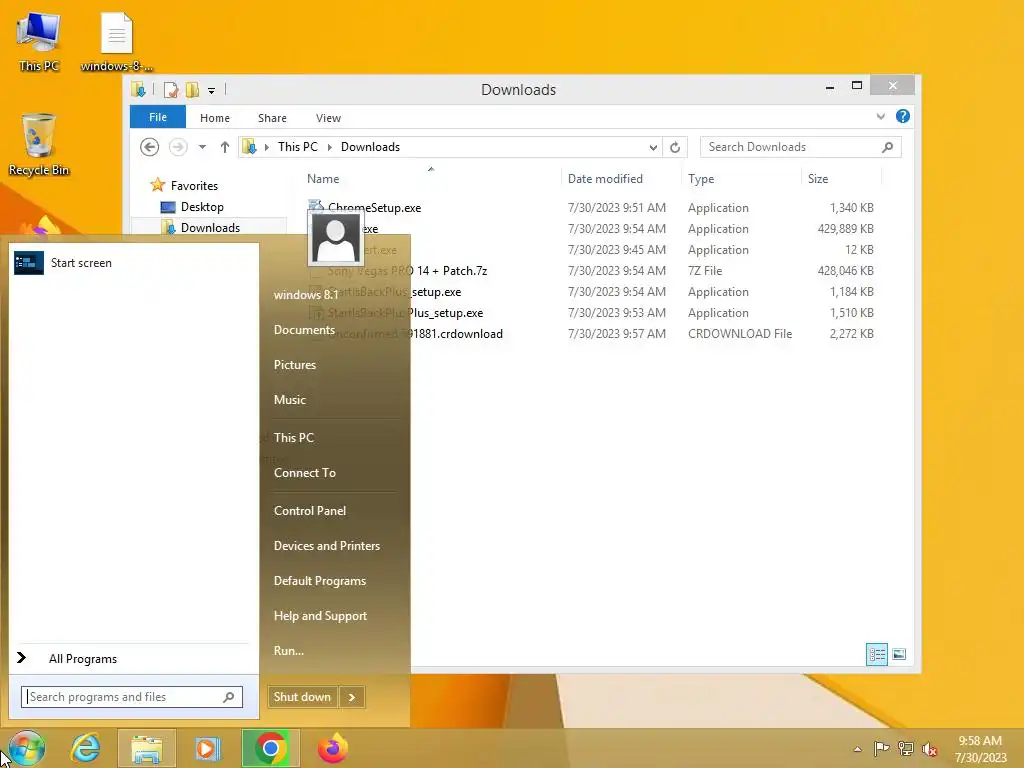Switch to details view layout button

pyautogui.click(x=876, y=654)
